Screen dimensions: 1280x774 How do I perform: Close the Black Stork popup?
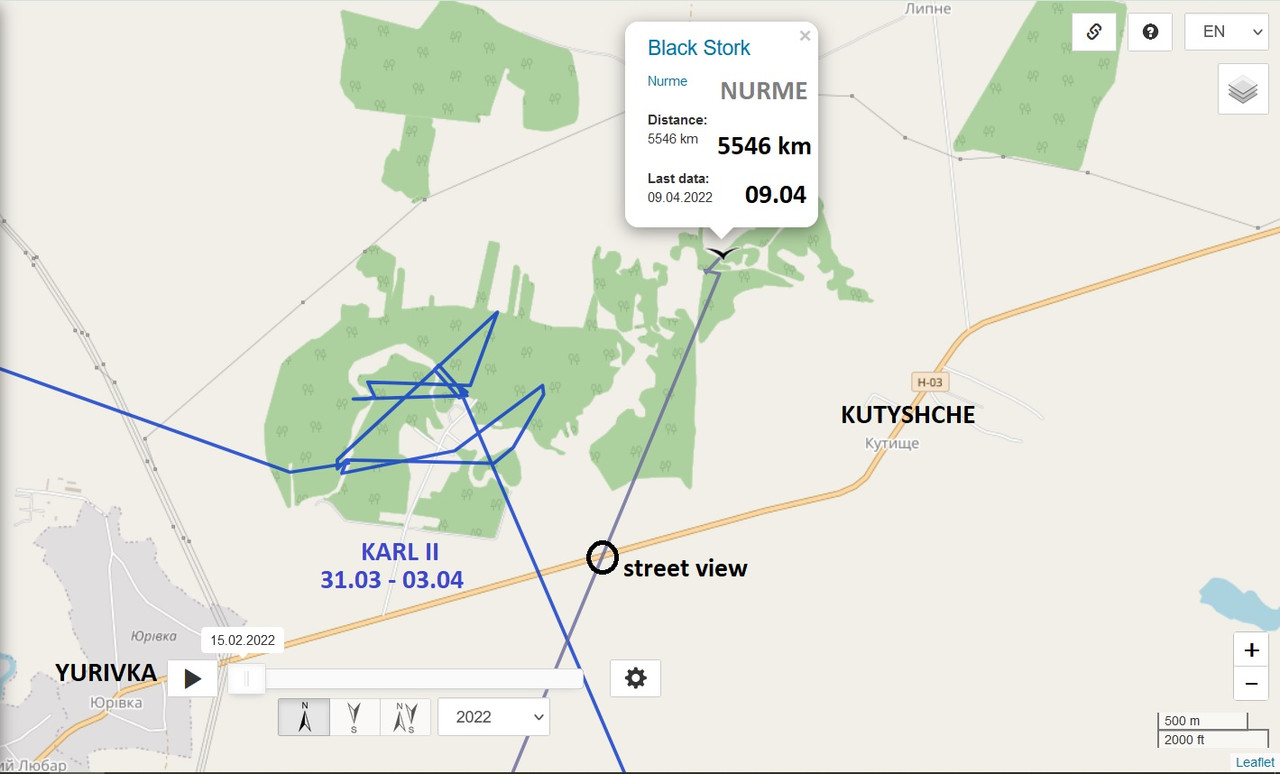[x=804, y=36]
